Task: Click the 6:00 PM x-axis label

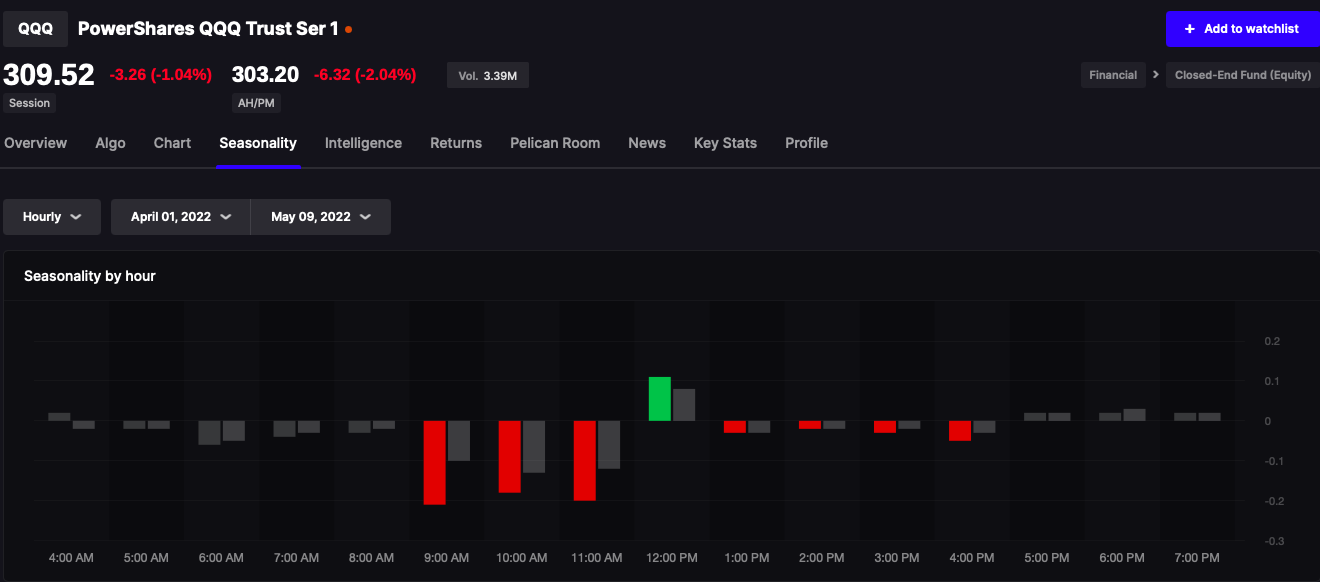Action: pyautogui.click(x=1122, y=557)
